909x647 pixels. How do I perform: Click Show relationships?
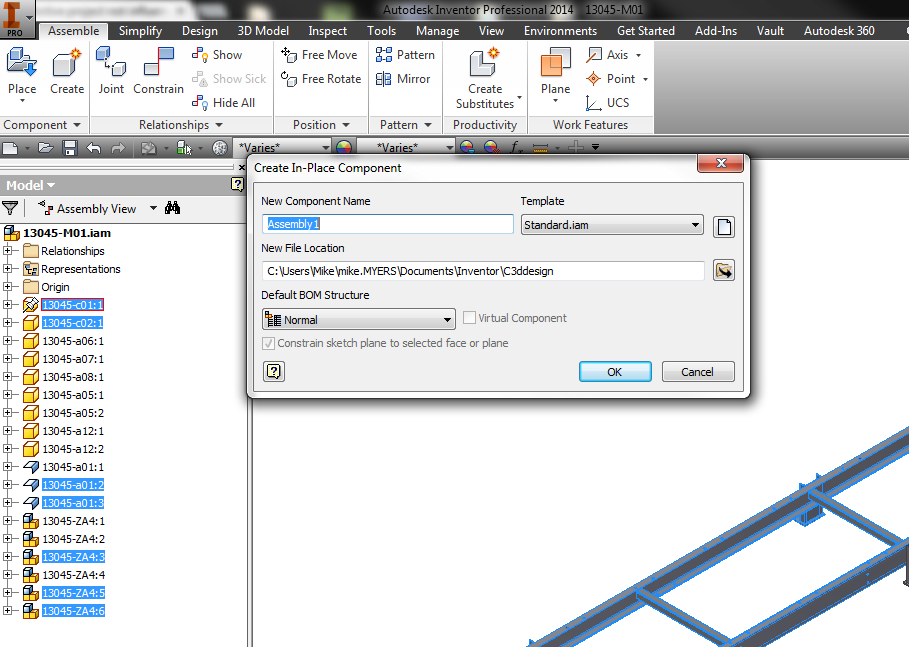[x=217, y=55]
